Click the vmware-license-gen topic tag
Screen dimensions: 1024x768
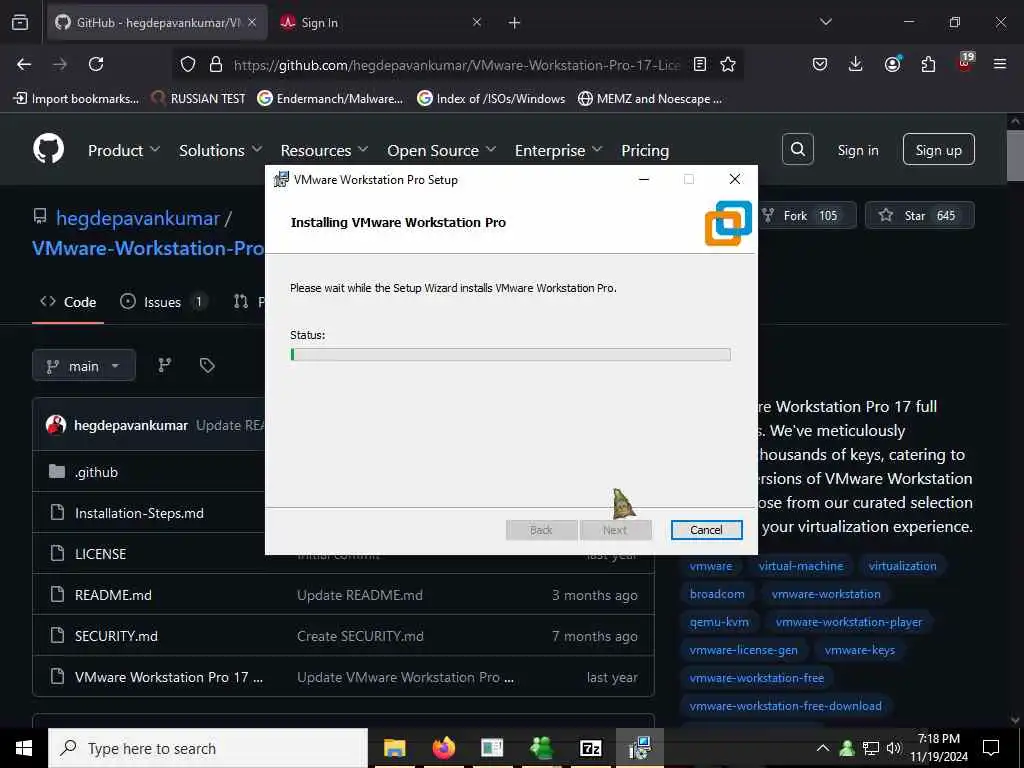pyautogui.click(x=743, y=650)
